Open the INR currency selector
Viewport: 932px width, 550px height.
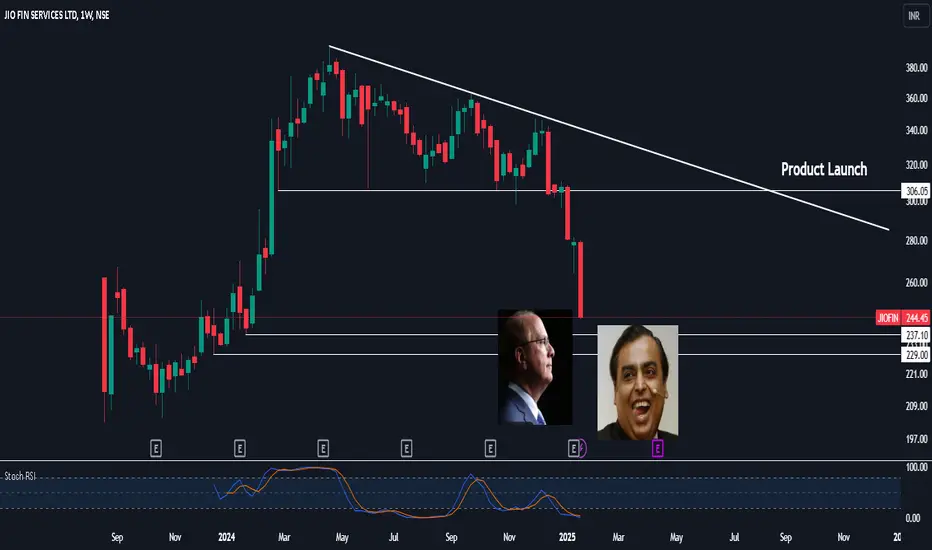[914, 16]
